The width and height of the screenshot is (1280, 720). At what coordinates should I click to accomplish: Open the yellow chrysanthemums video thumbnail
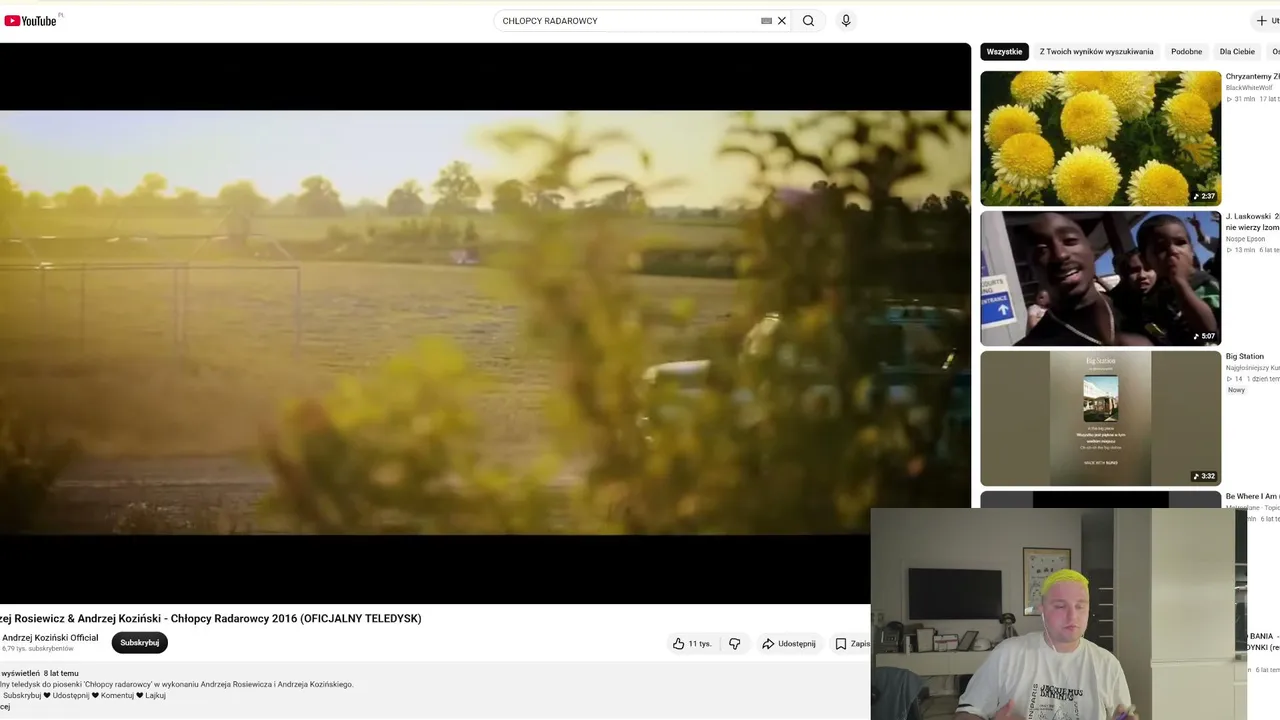(x=1100, y=138)
